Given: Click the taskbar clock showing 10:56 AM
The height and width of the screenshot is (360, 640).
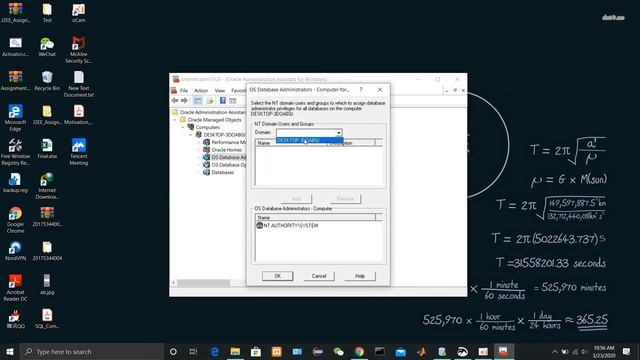Looking at the screenshot, I should click(x=604, y=351).
